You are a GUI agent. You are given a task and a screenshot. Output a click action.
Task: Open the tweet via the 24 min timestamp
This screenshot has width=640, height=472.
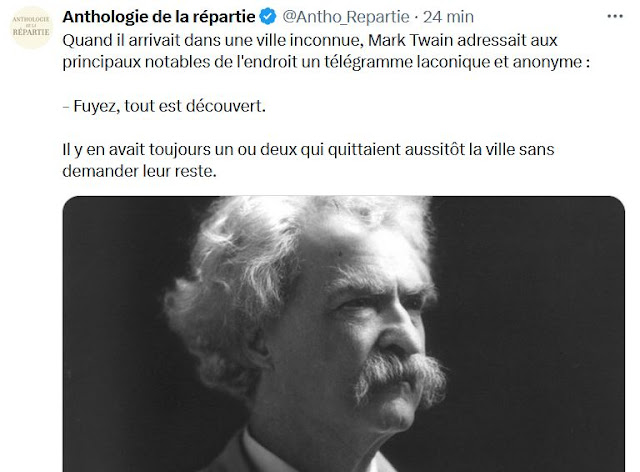coord(448,17)
